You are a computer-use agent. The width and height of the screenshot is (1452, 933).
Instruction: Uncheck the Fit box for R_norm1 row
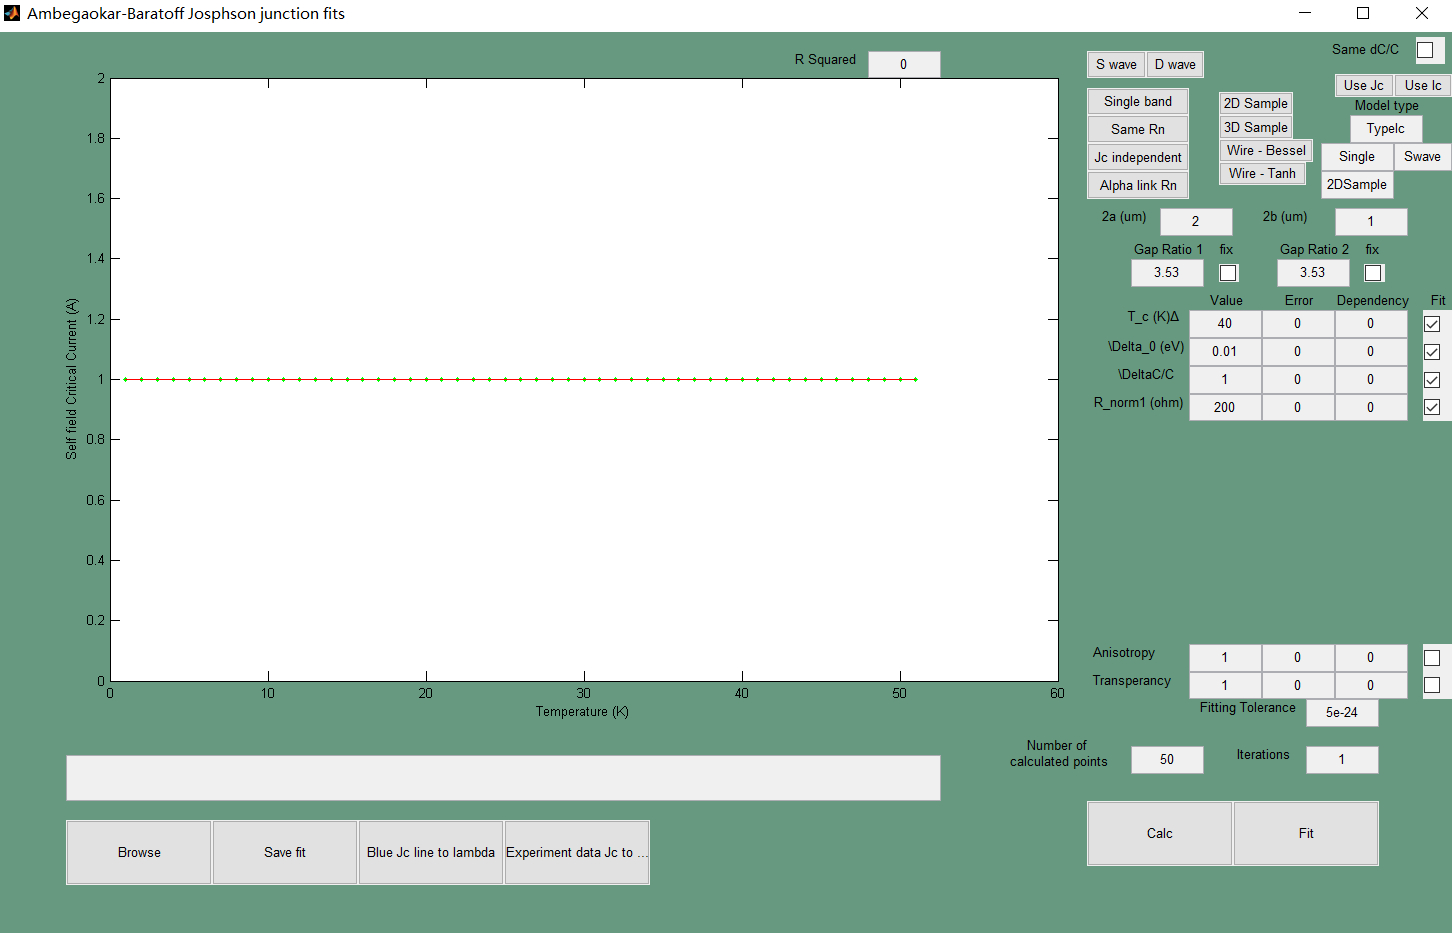coord(1432,407)
